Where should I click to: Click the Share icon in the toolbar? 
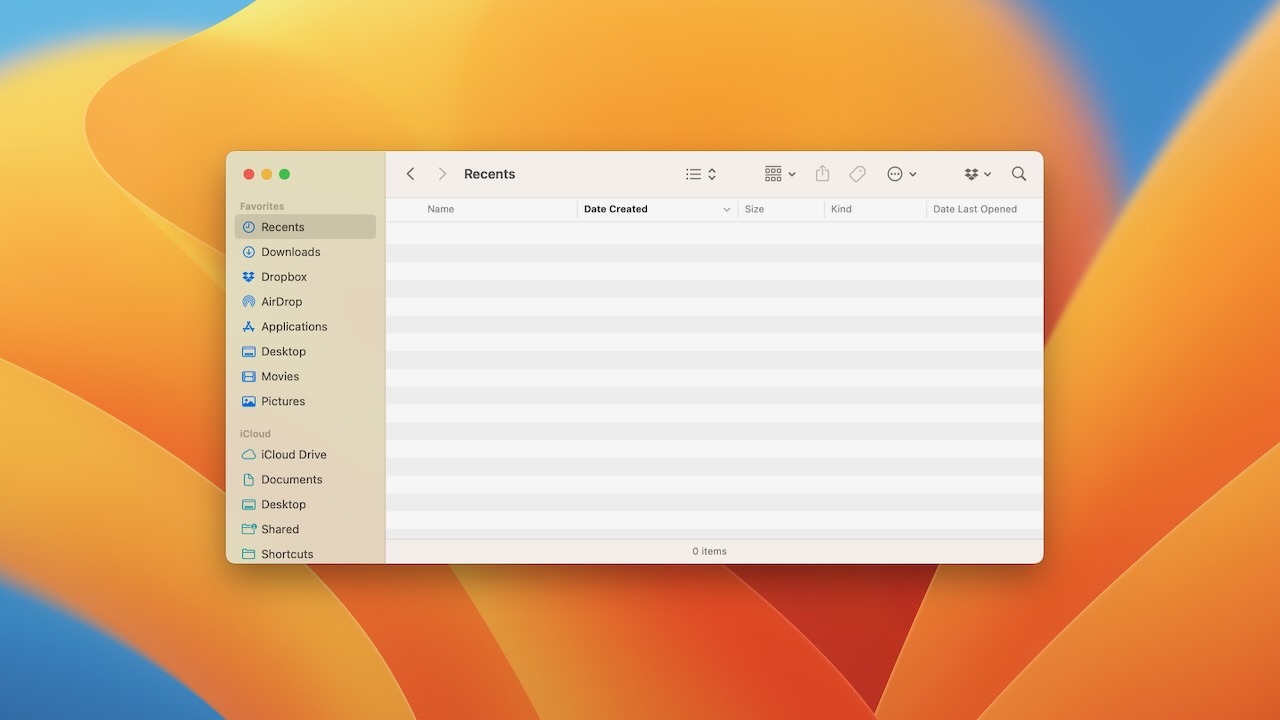(x=822, y=173)
